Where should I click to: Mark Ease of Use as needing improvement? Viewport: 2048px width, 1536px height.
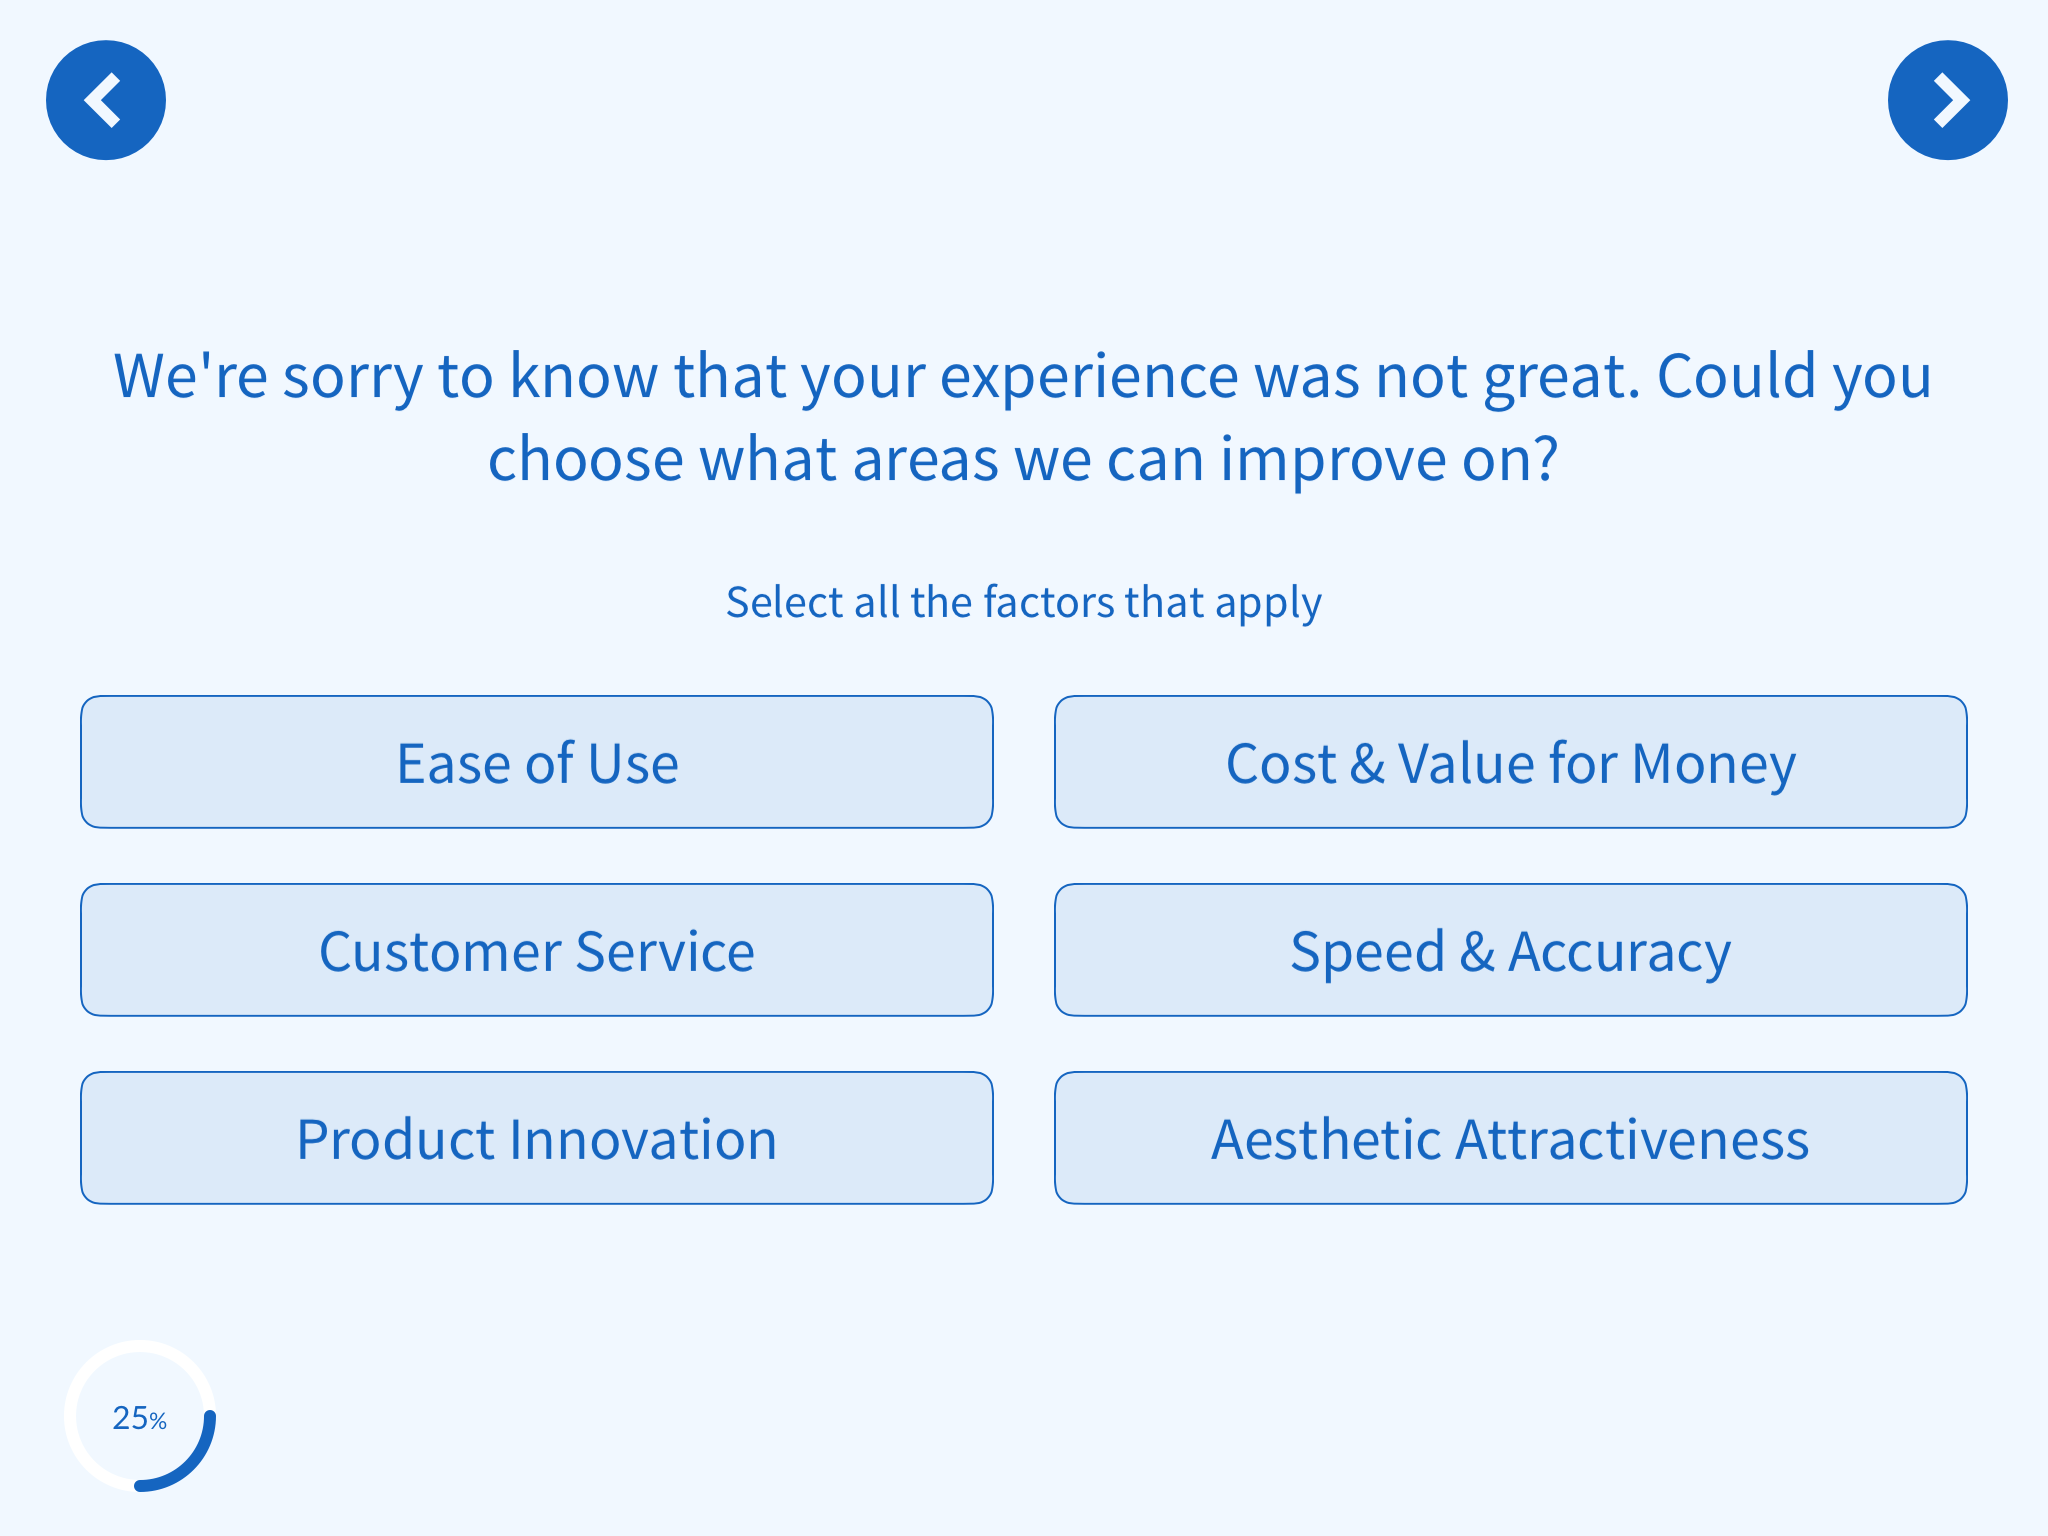click(537, 762)
